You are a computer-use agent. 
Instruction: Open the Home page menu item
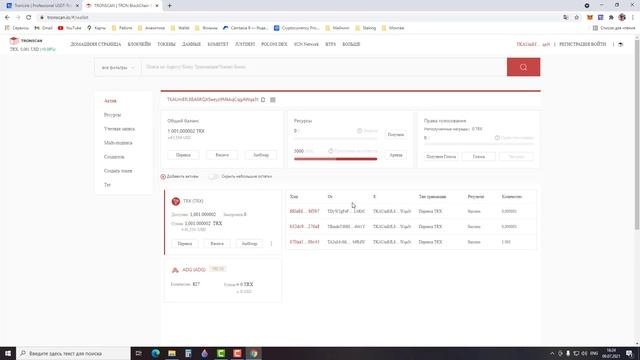(x=96, y=44)
